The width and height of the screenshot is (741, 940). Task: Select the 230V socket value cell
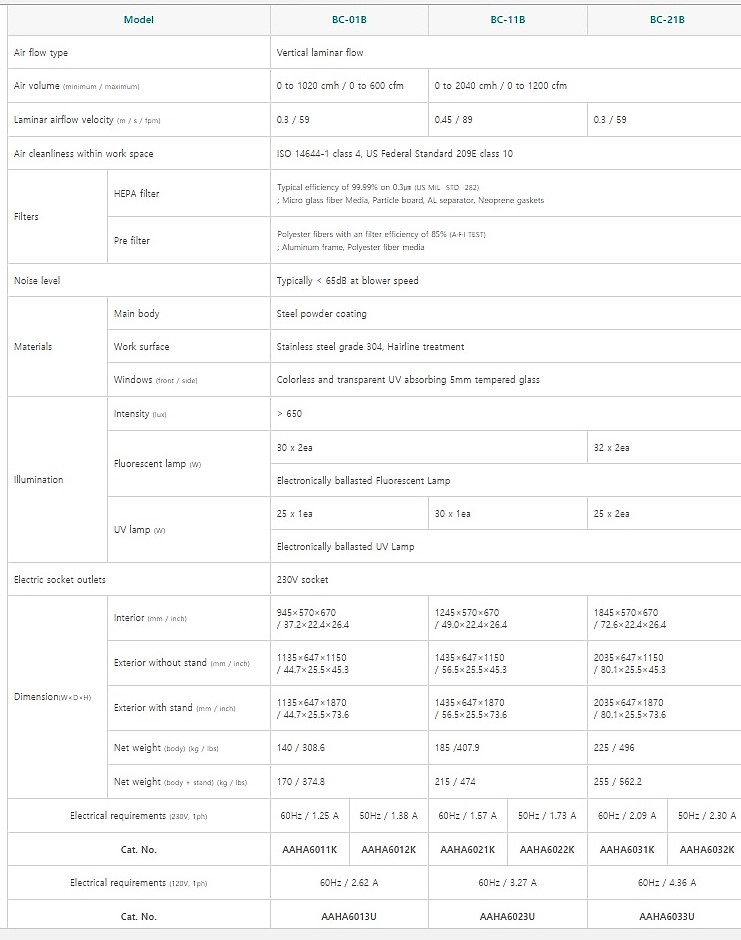point(302,580)
